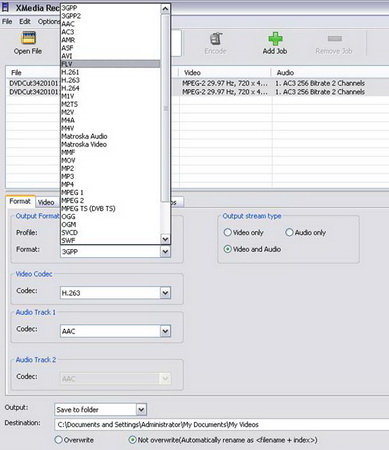The image size is (389, 450).
Task: Select ASF in the format list
Action: [110, 48]
